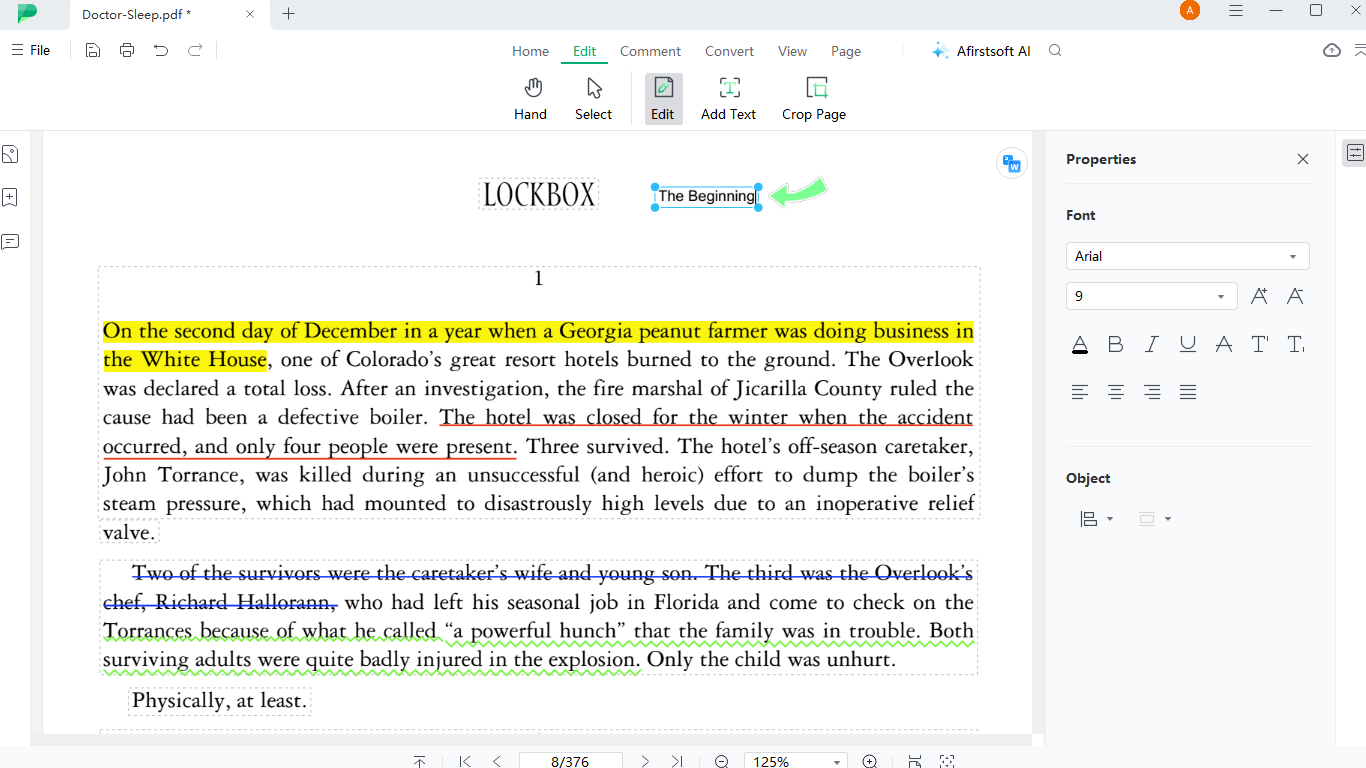This screenshot has width=1366, height=768.
Task: Toggle bold formatting
Action: (x=1116, y=344)
